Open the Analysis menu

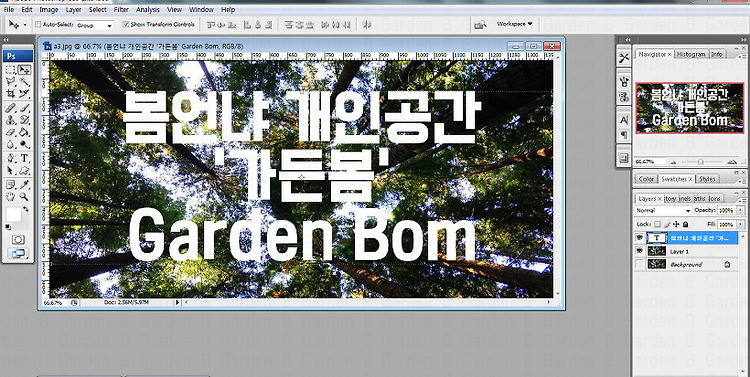(x=148, y=10)
